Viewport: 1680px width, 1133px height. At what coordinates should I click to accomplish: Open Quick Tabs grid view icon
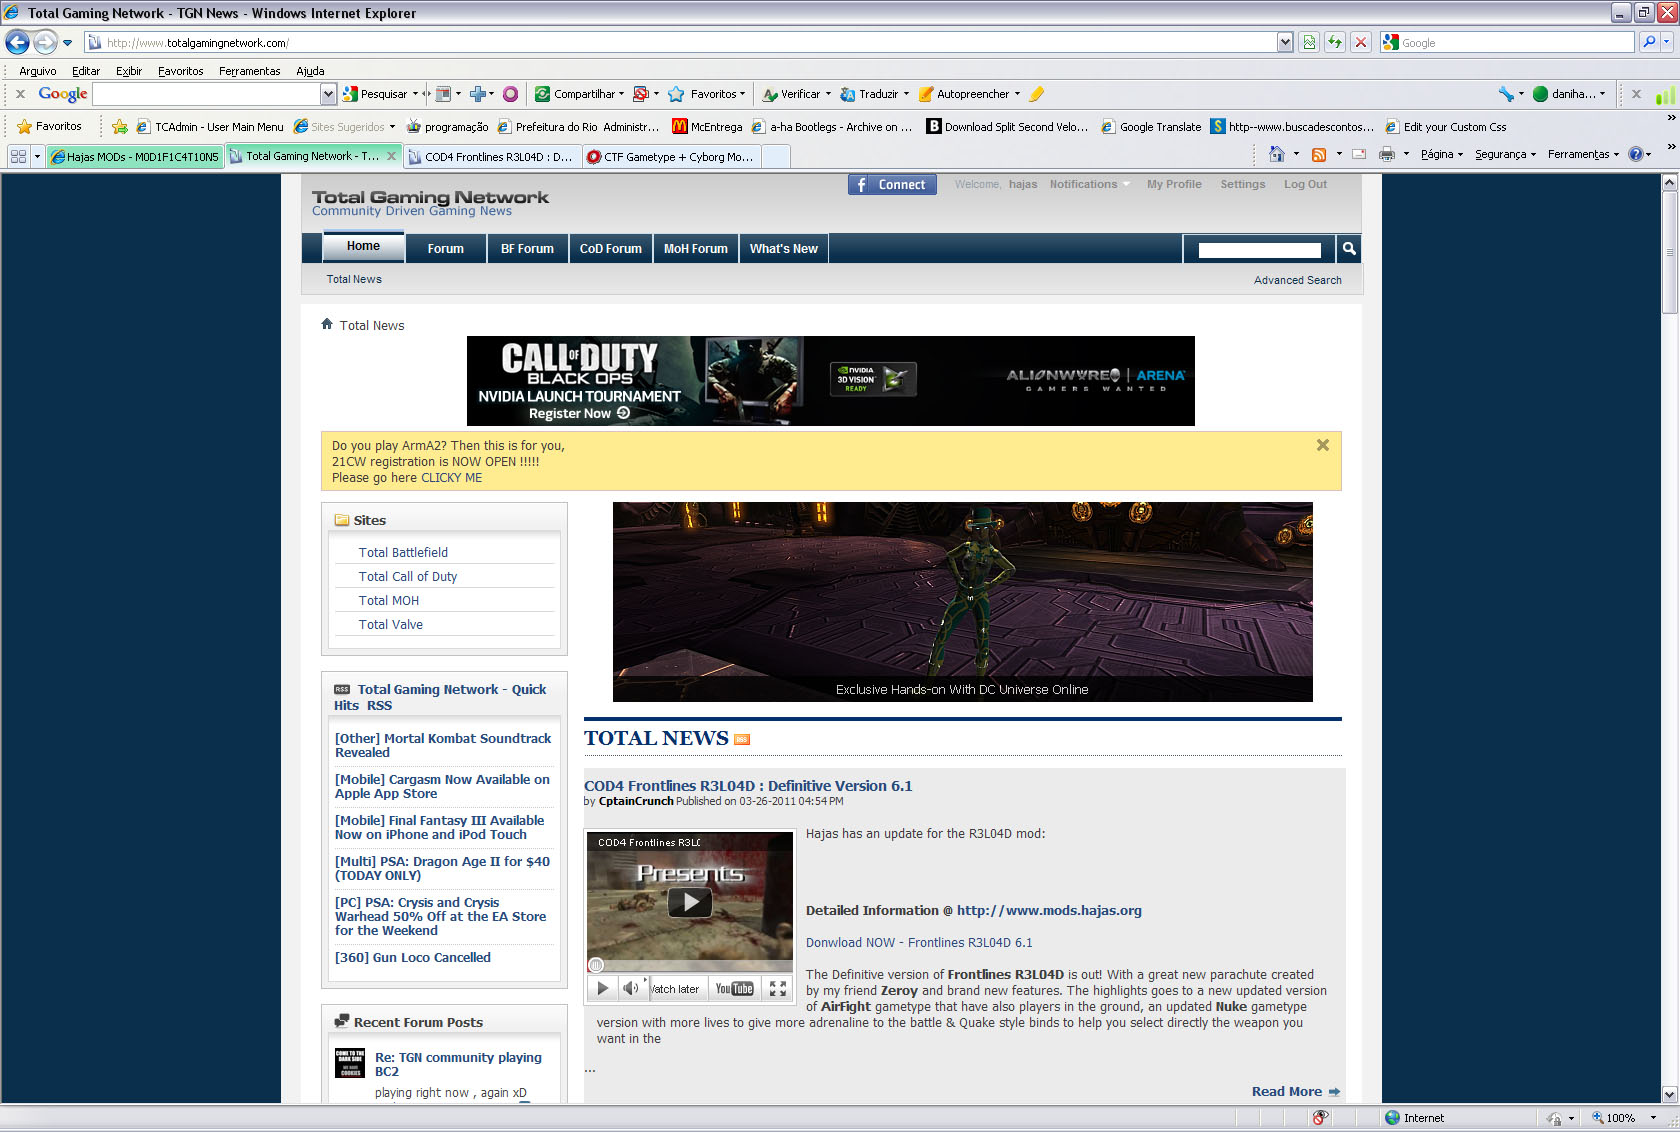(x=18, y=156)
